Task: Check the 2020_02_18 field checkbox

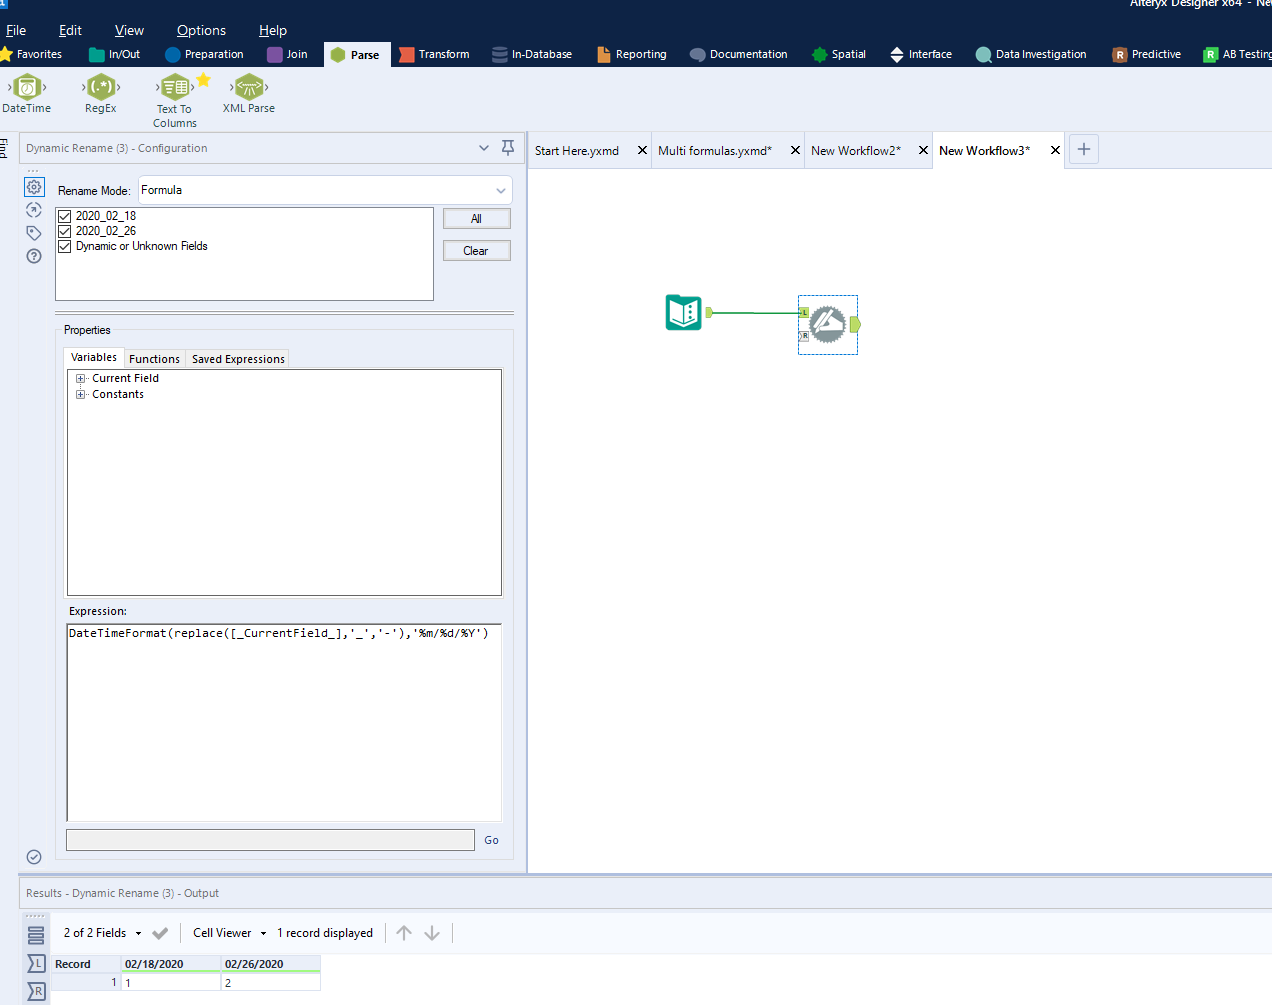Action: pyautogui.click(x=64, y=215)
